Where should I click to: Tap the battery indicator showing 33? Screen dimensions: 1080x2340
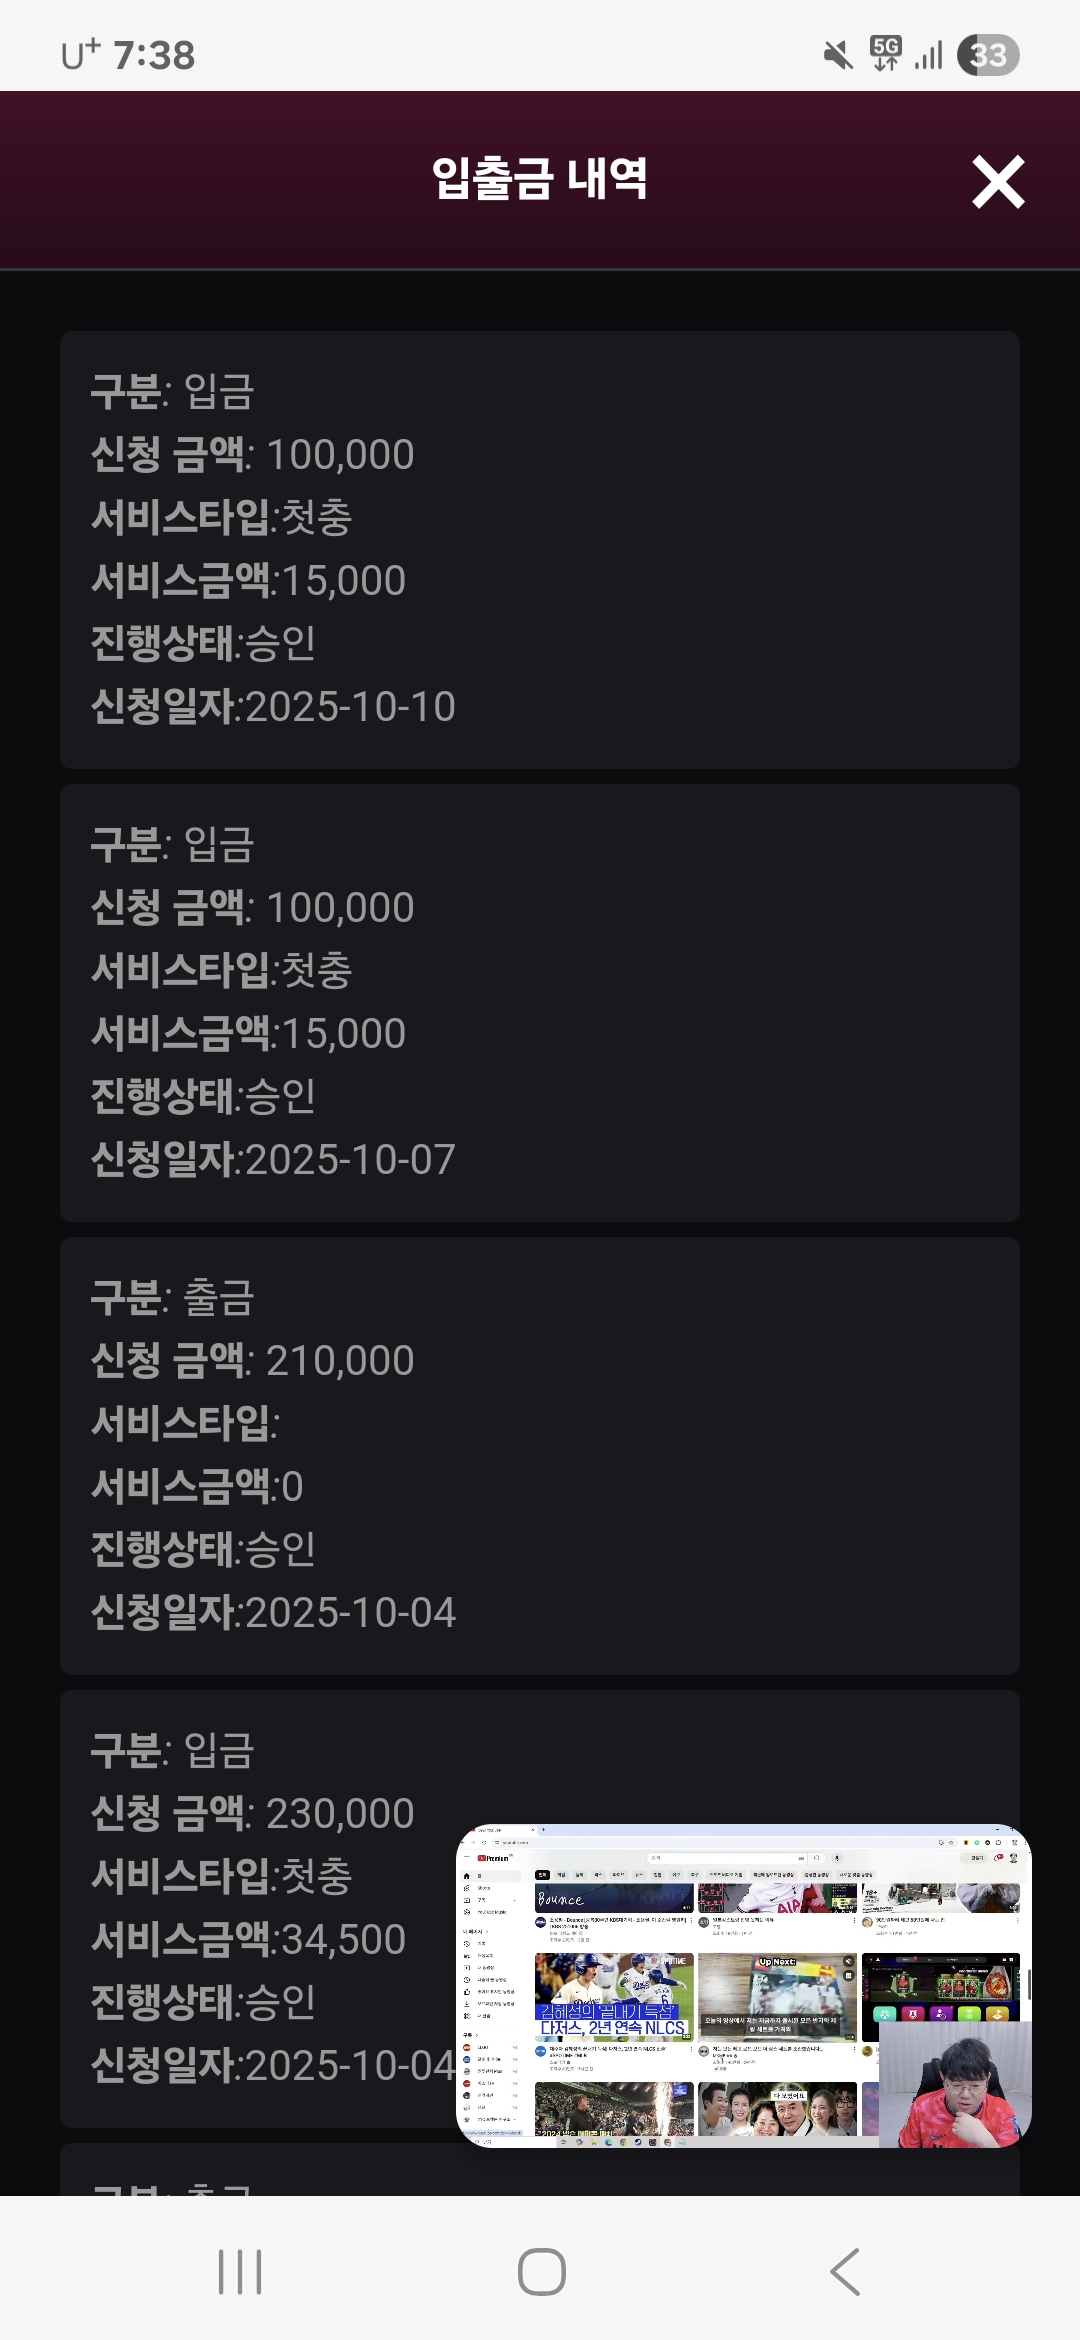point(988,55)
